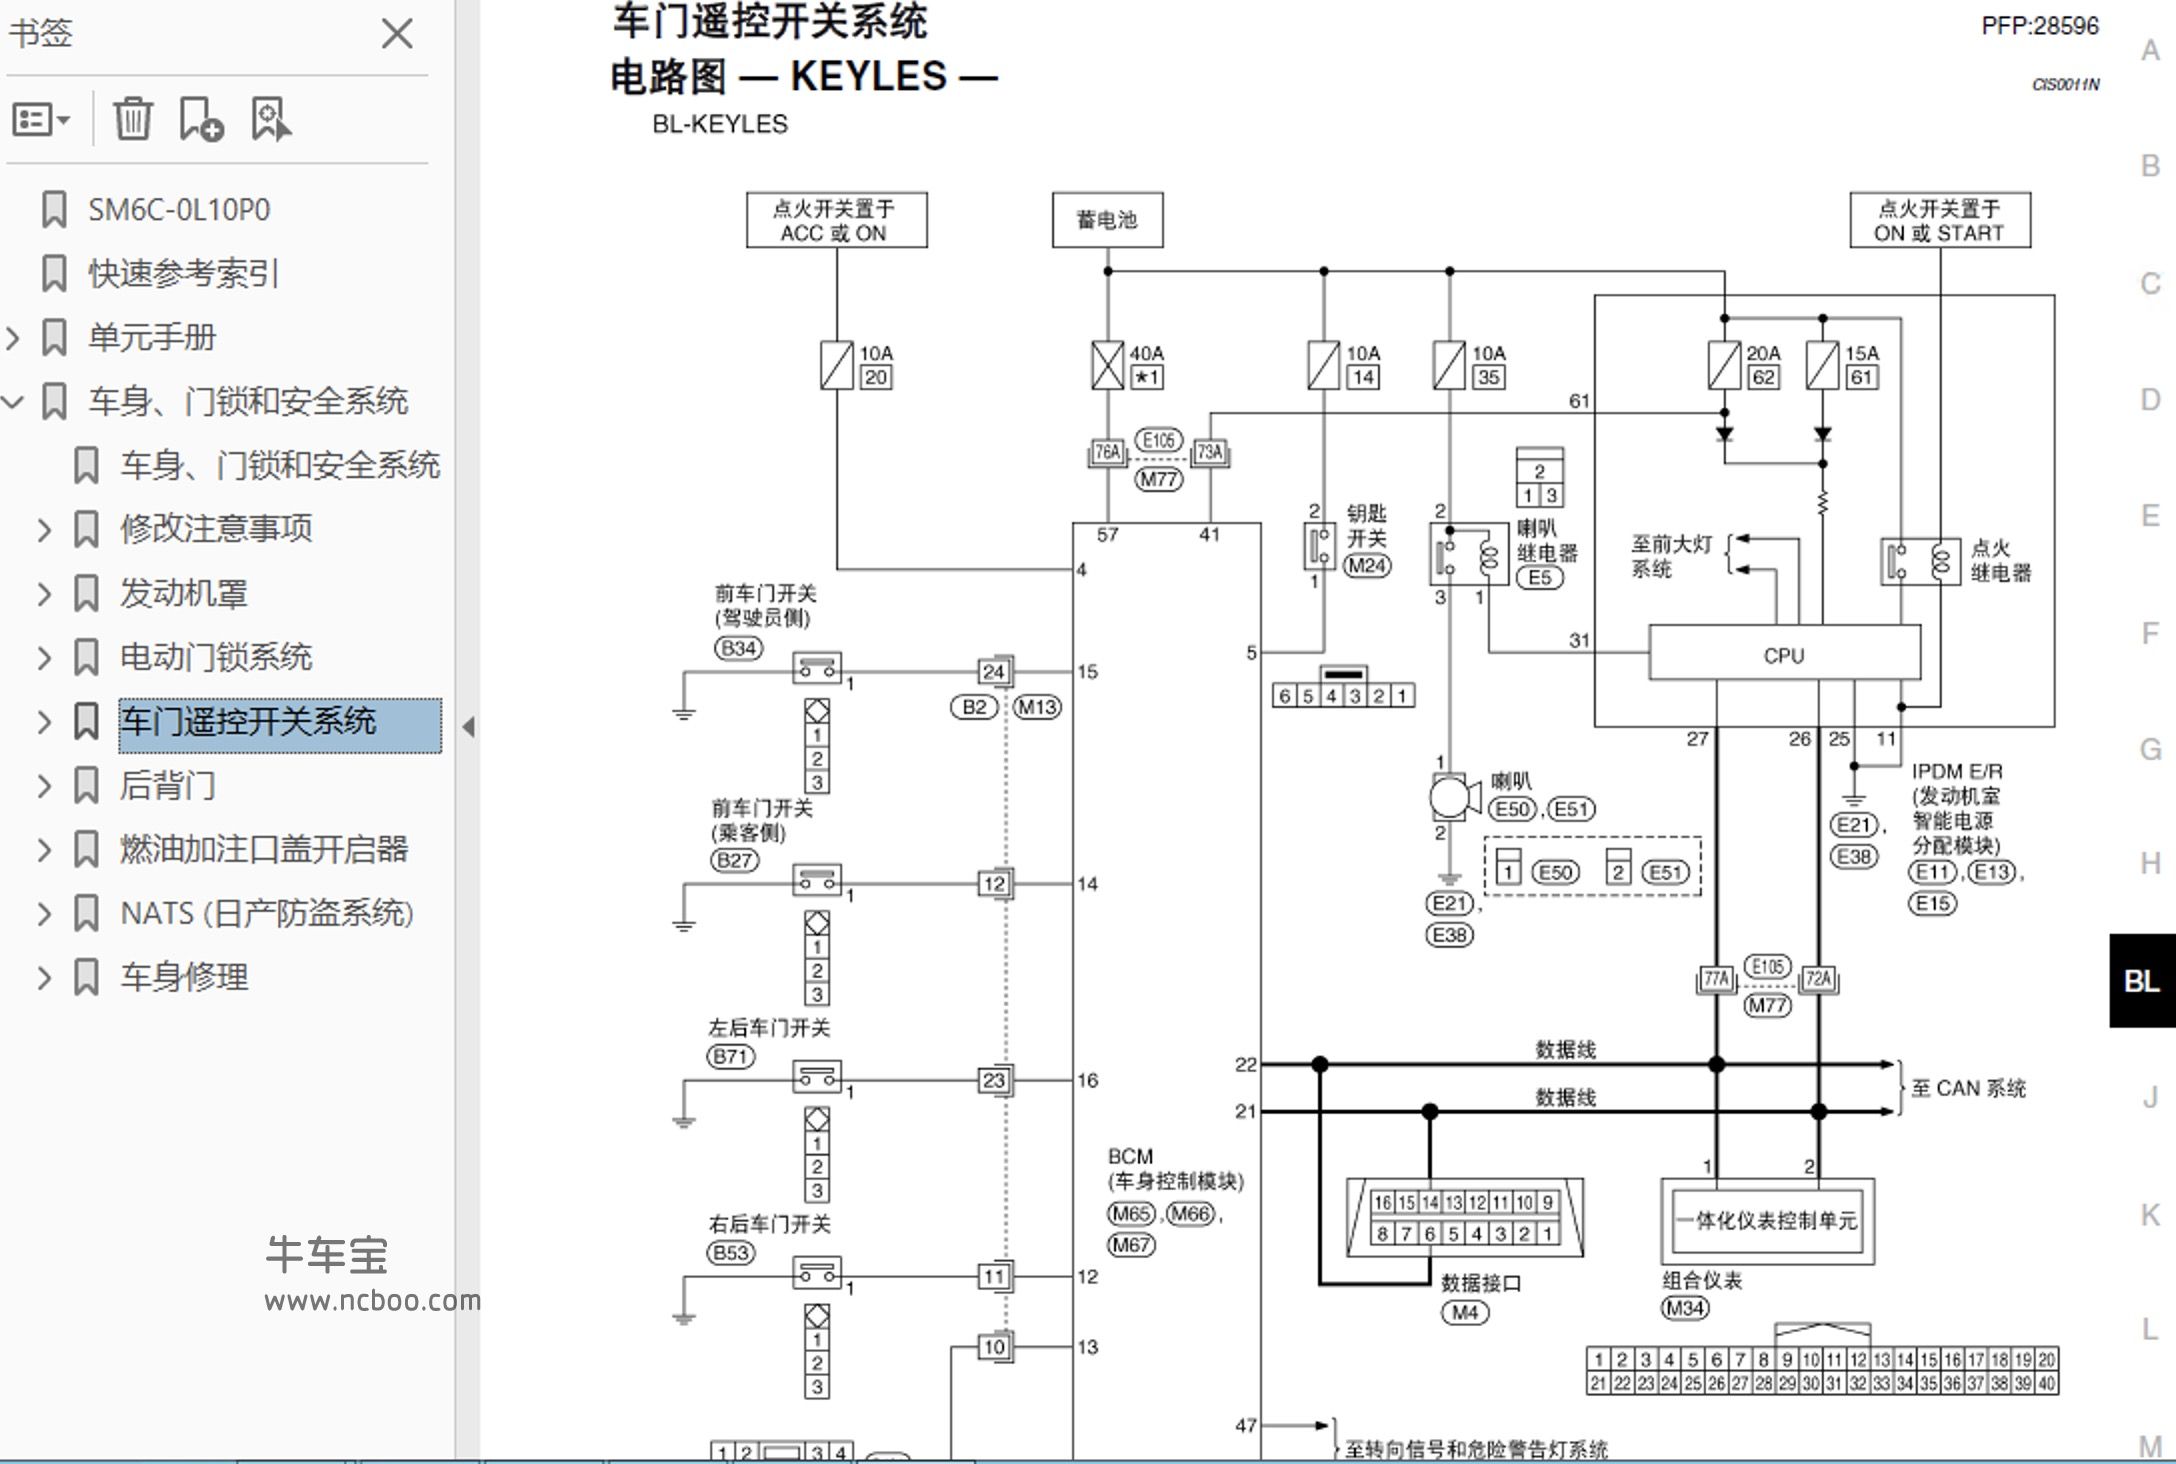Viewport: 2176px width, 1464px height.
Task: Click the 后背门 bookmark icon
Action: (x=86, y=786)
